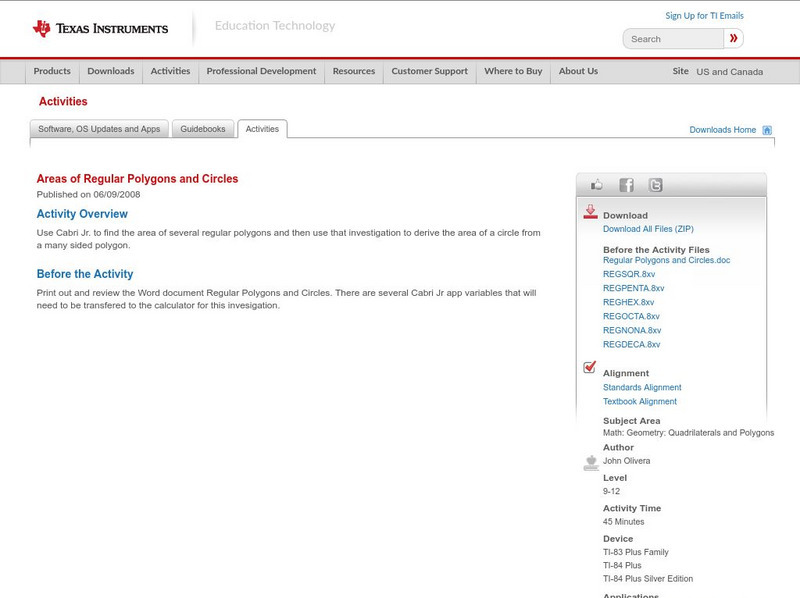
Task: Click the 9-12 level value
Action: tap(611, 491)
